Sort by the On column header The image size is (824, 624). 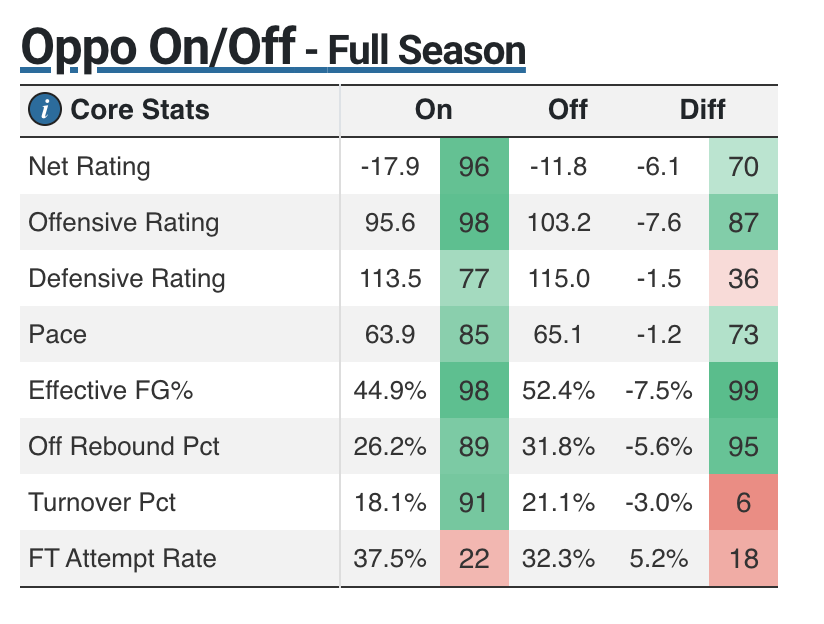point(433,109)
